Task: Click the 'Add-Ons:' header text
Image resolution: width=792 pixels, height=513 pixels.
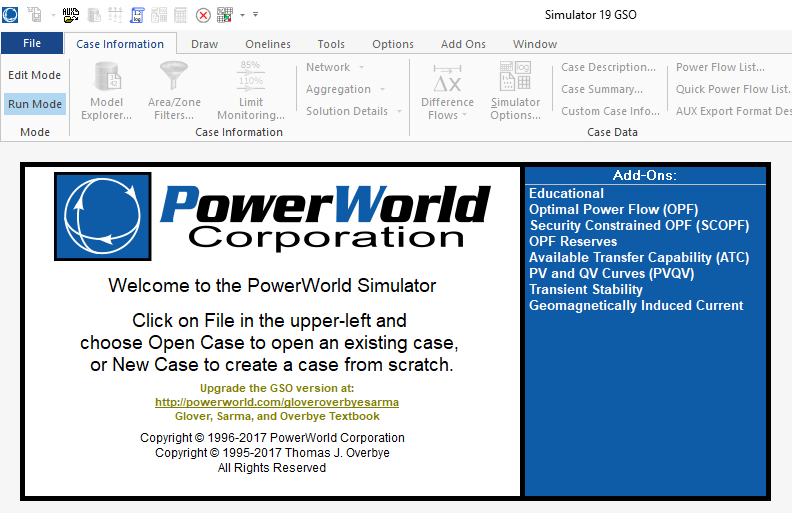Action: pyautogui.click(x=645, y=176)
